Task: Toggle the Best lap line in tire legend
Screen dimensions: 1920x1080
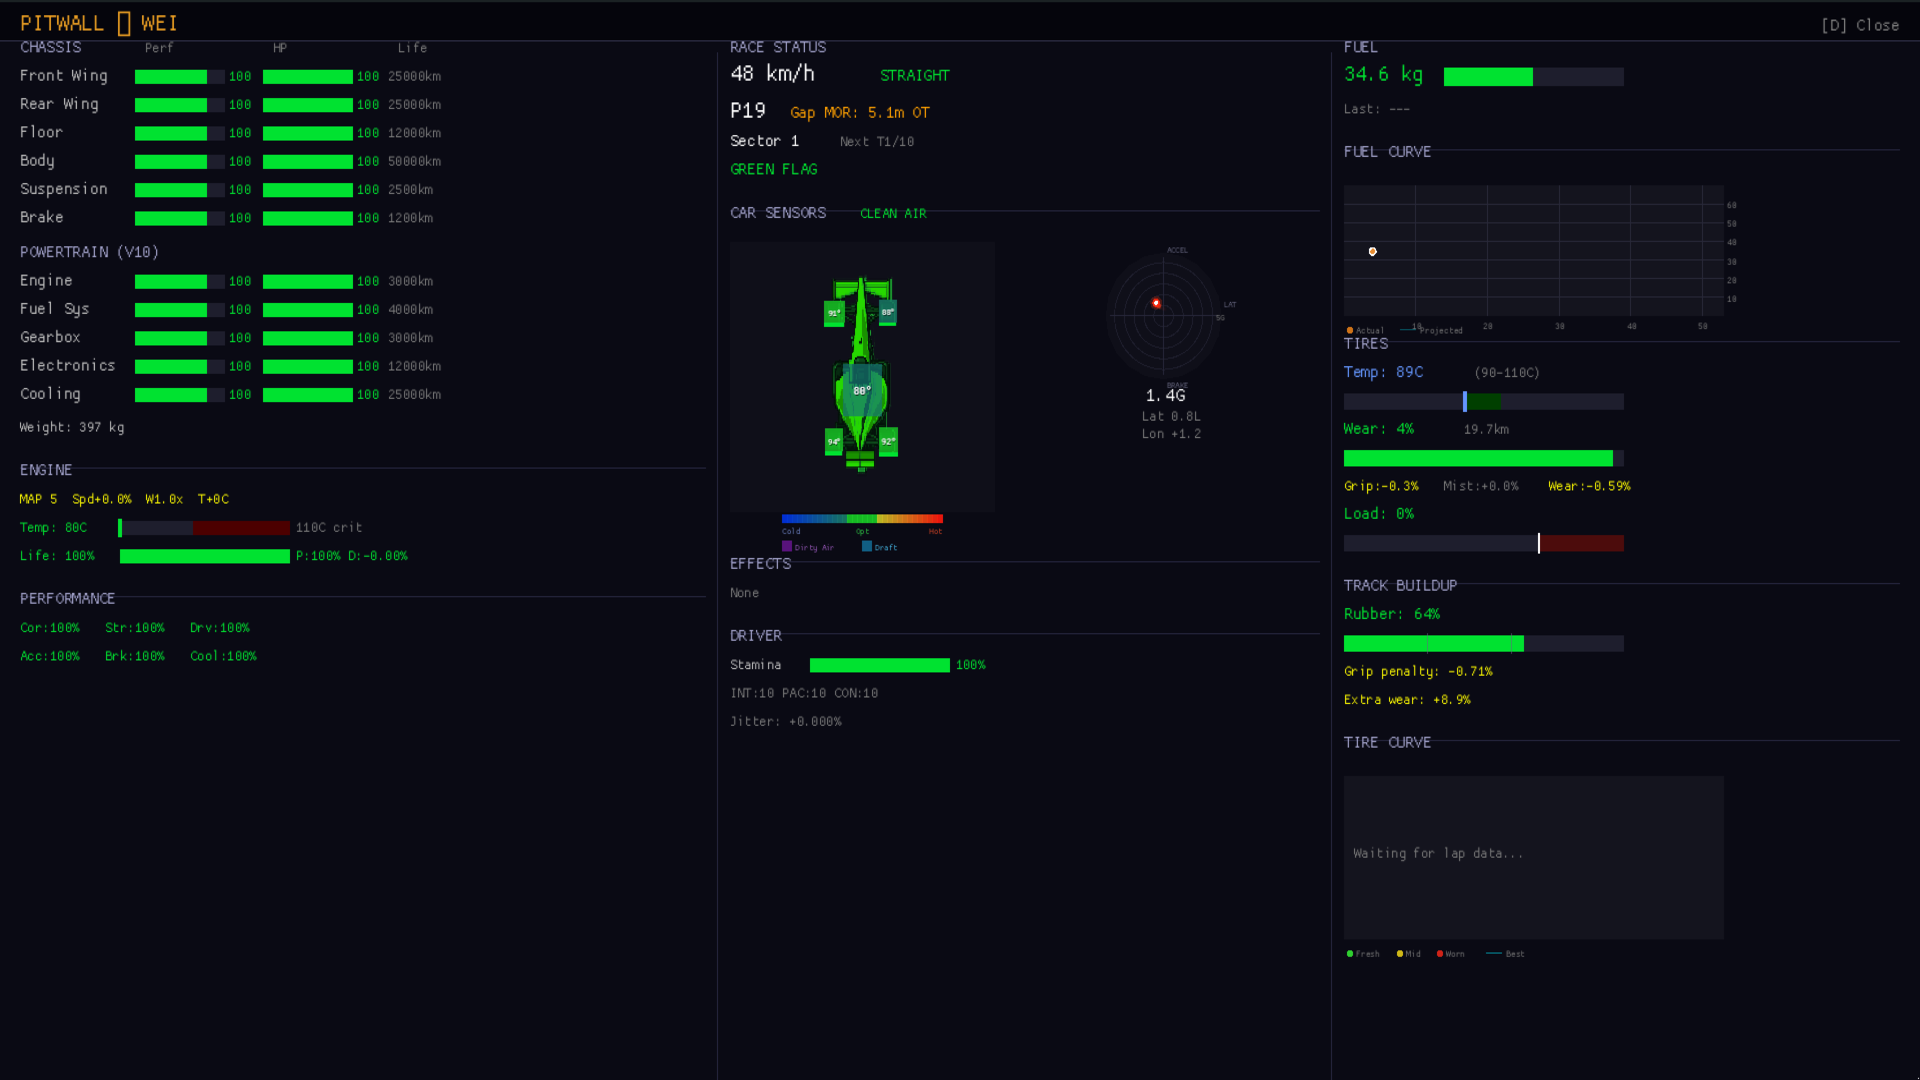Action: point(1494,953)
